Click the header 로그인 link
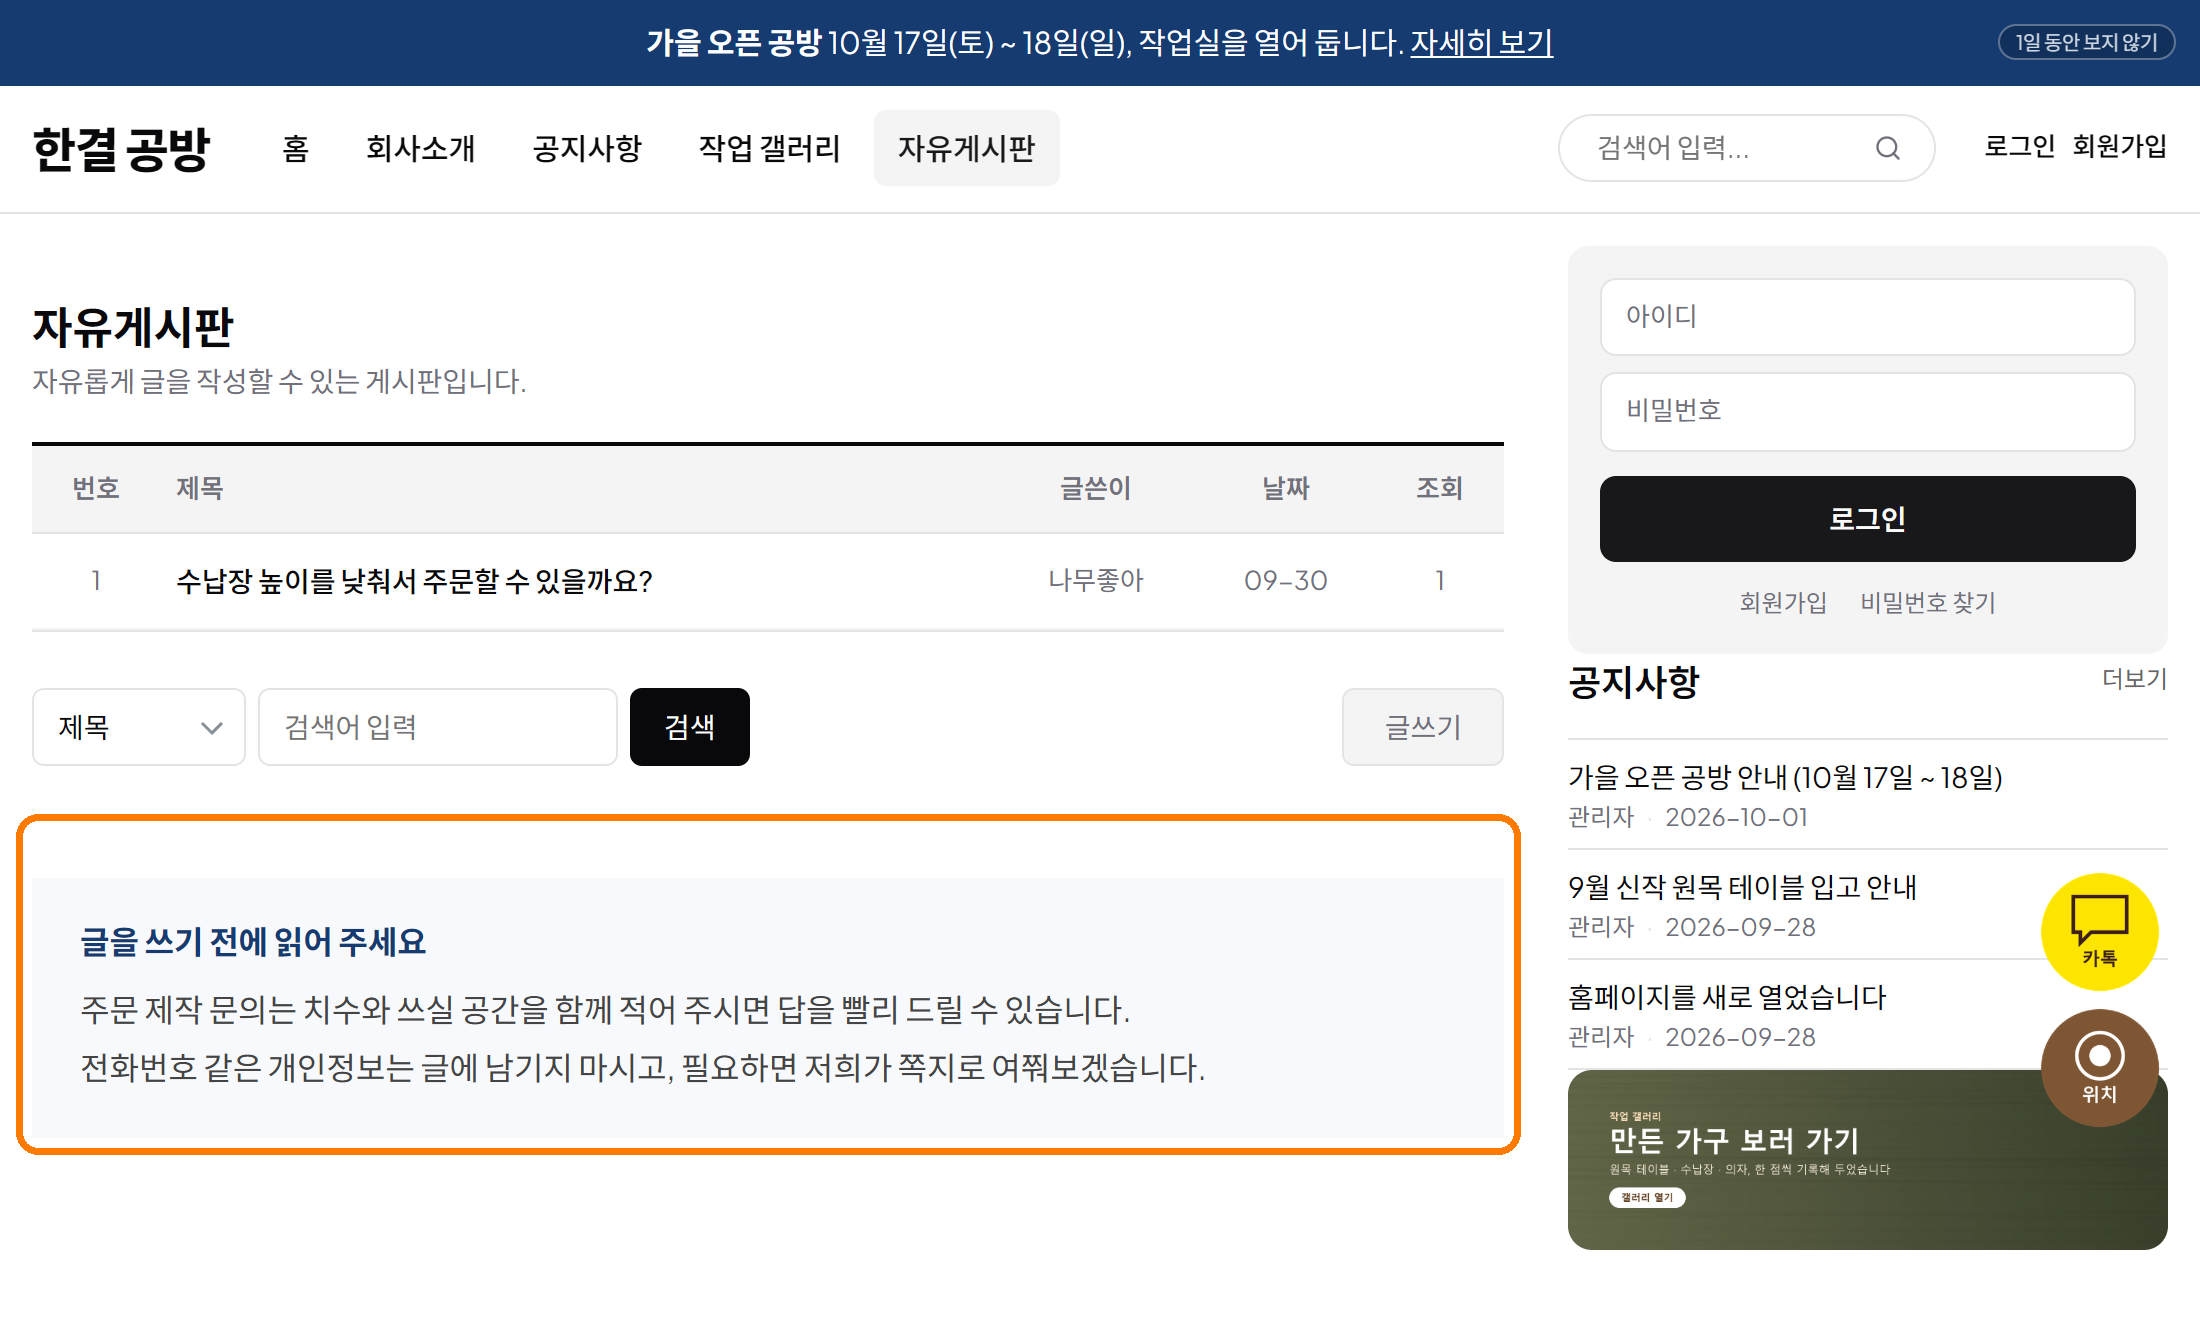The width and height of the screenshot is (2200, 1320). click(2019, 146)
